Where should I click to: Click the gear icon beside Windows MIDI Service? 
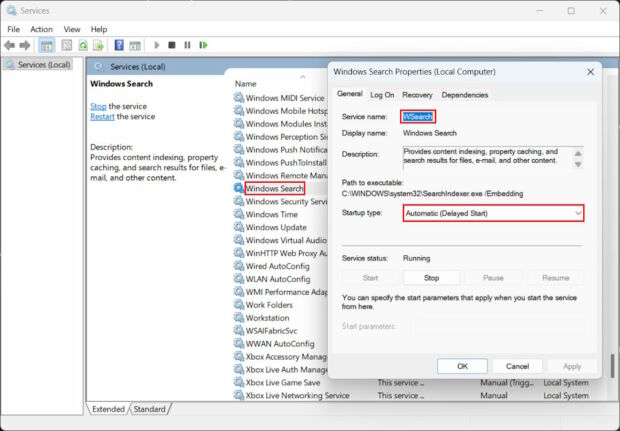pyautogui.click(x=238, y=97)
